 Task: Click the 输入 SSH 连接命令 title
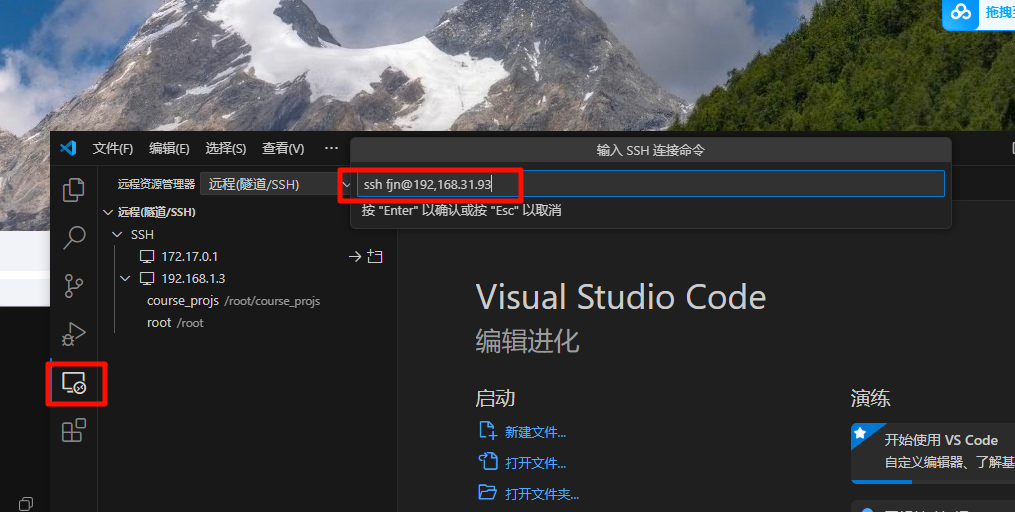pos(651,150)
